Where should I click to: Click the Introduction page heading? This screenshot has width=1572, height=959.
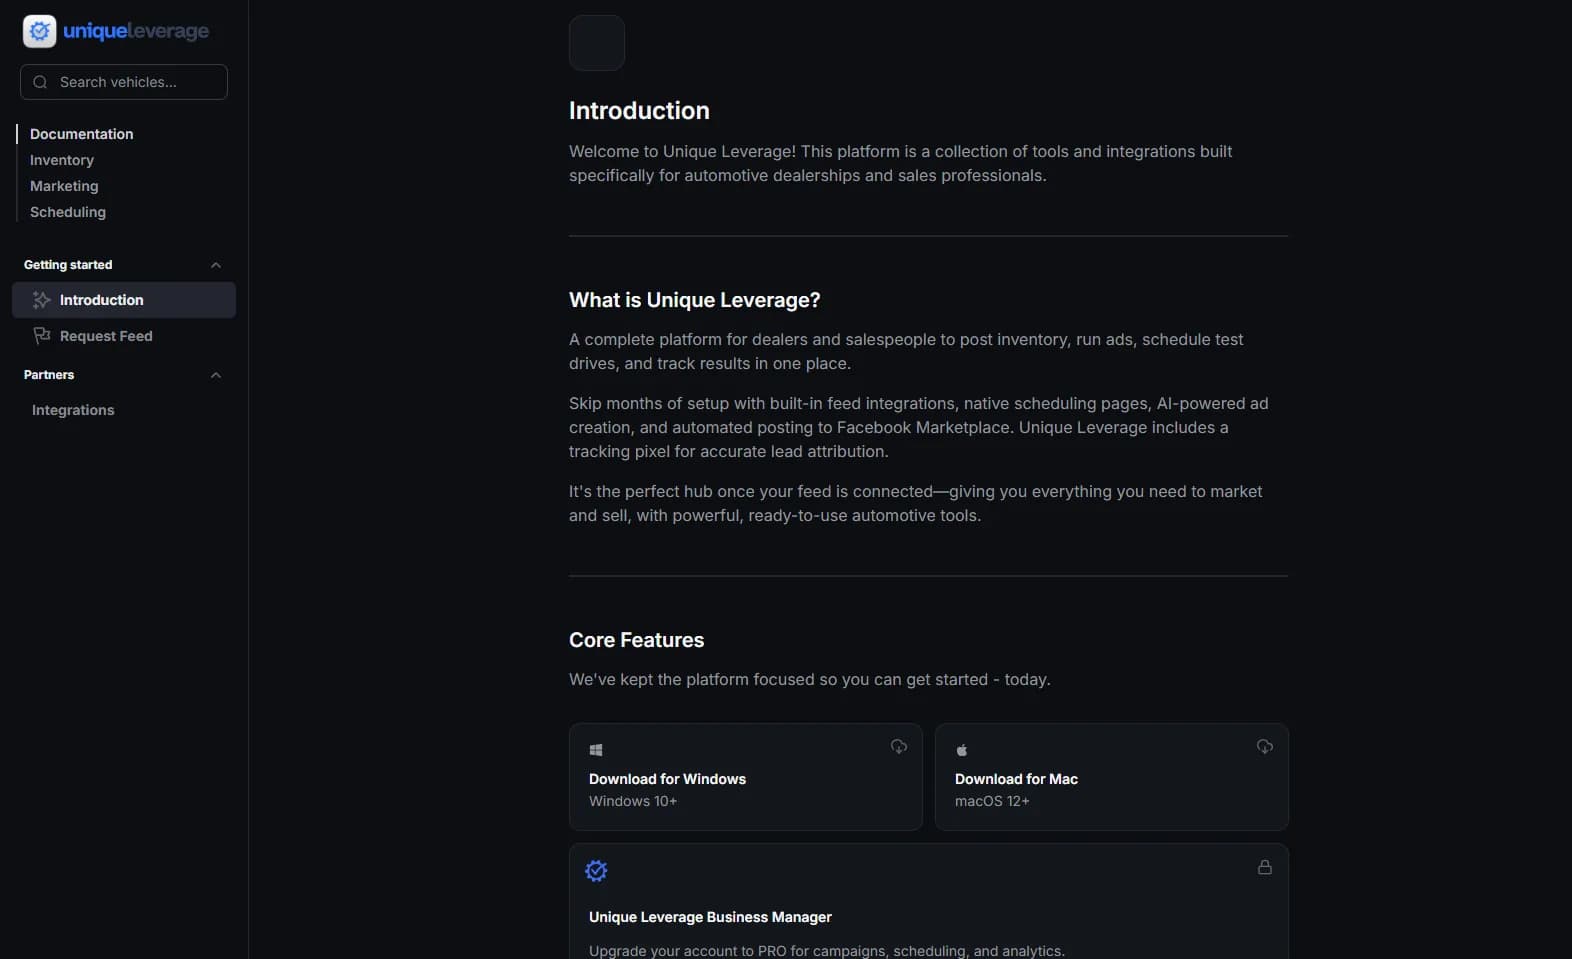[x=639, y=111]
